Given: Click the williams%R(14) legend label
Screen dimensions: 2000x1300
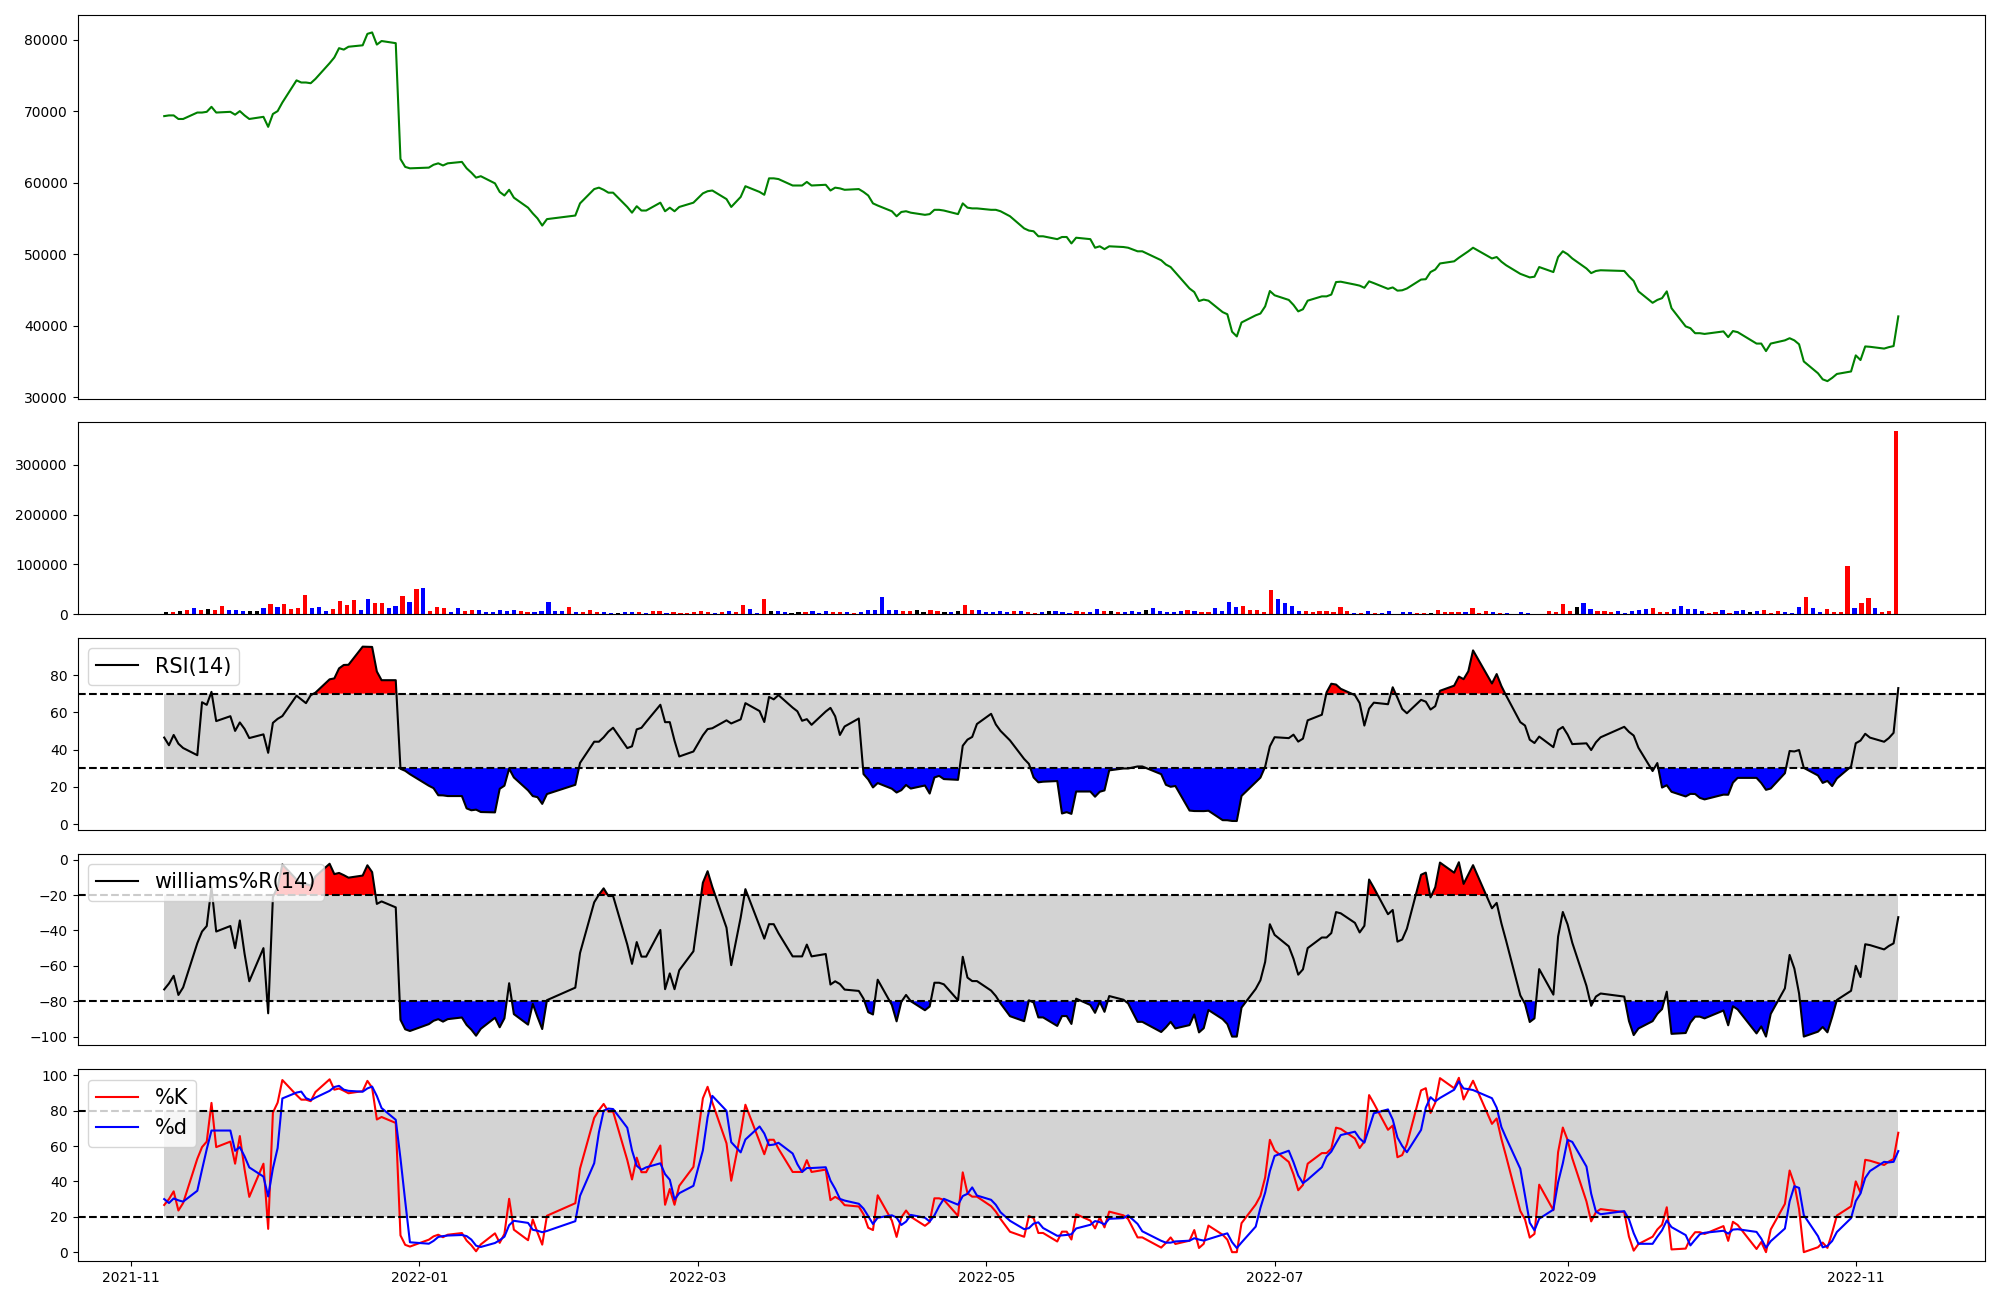Looking at the screenshot, I should 234,881.
